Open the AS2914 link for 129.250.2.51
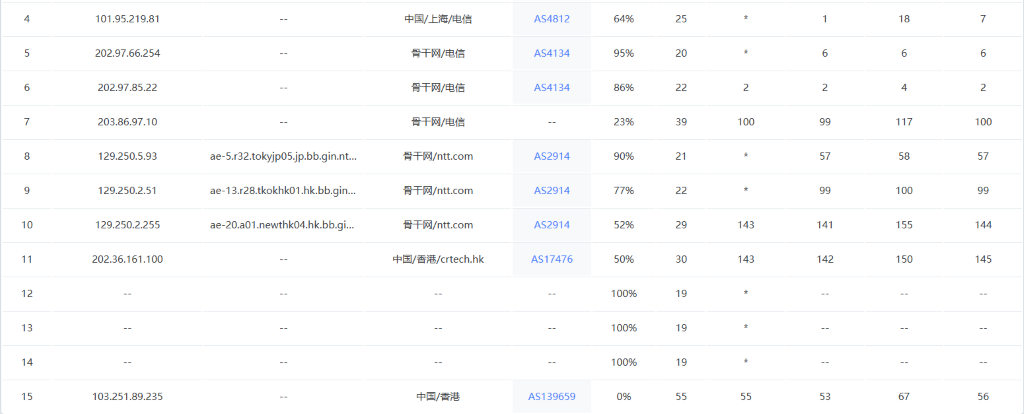 (552, 191)
